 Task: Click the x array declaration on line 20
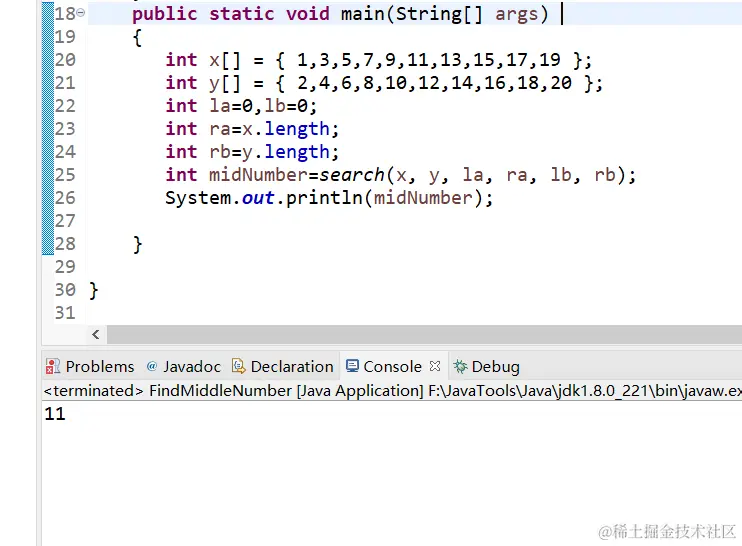point(379,60)
